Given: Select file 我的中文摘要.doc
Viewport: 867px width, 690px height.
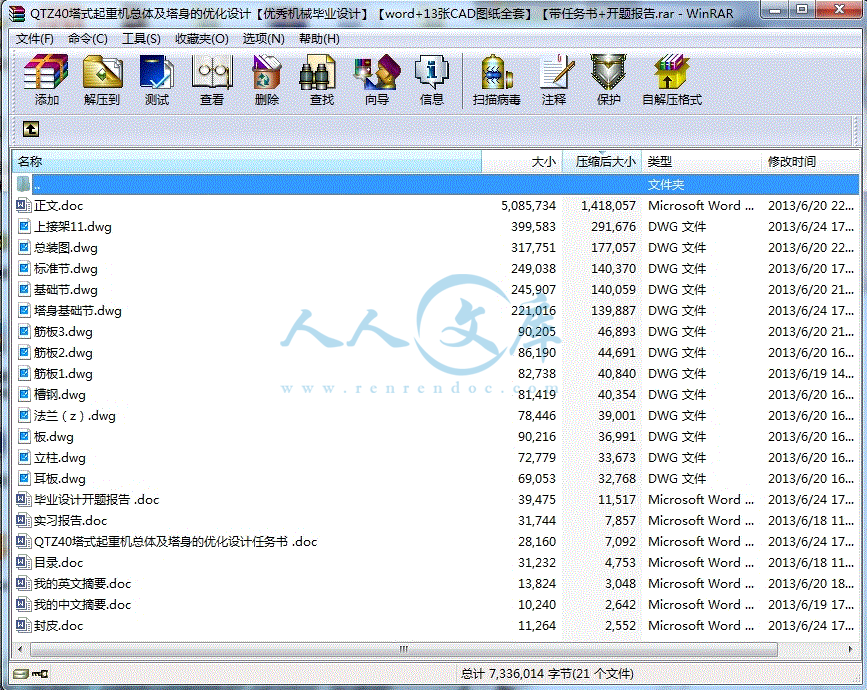Looking at the screenshot, I should click(x=82, y=605).
